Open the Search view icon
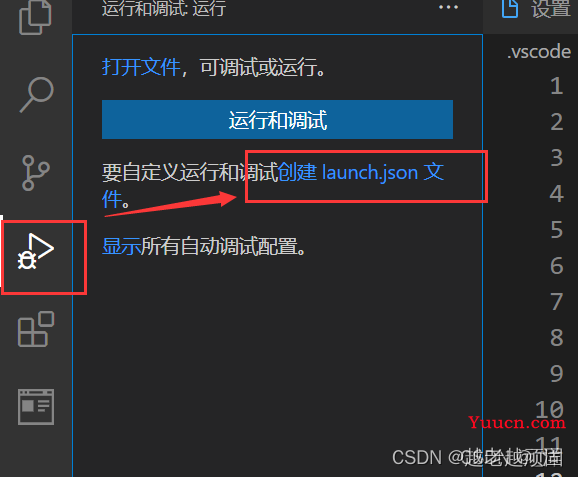The height and width of the screenshot is (477, 578). coord(36,94)
